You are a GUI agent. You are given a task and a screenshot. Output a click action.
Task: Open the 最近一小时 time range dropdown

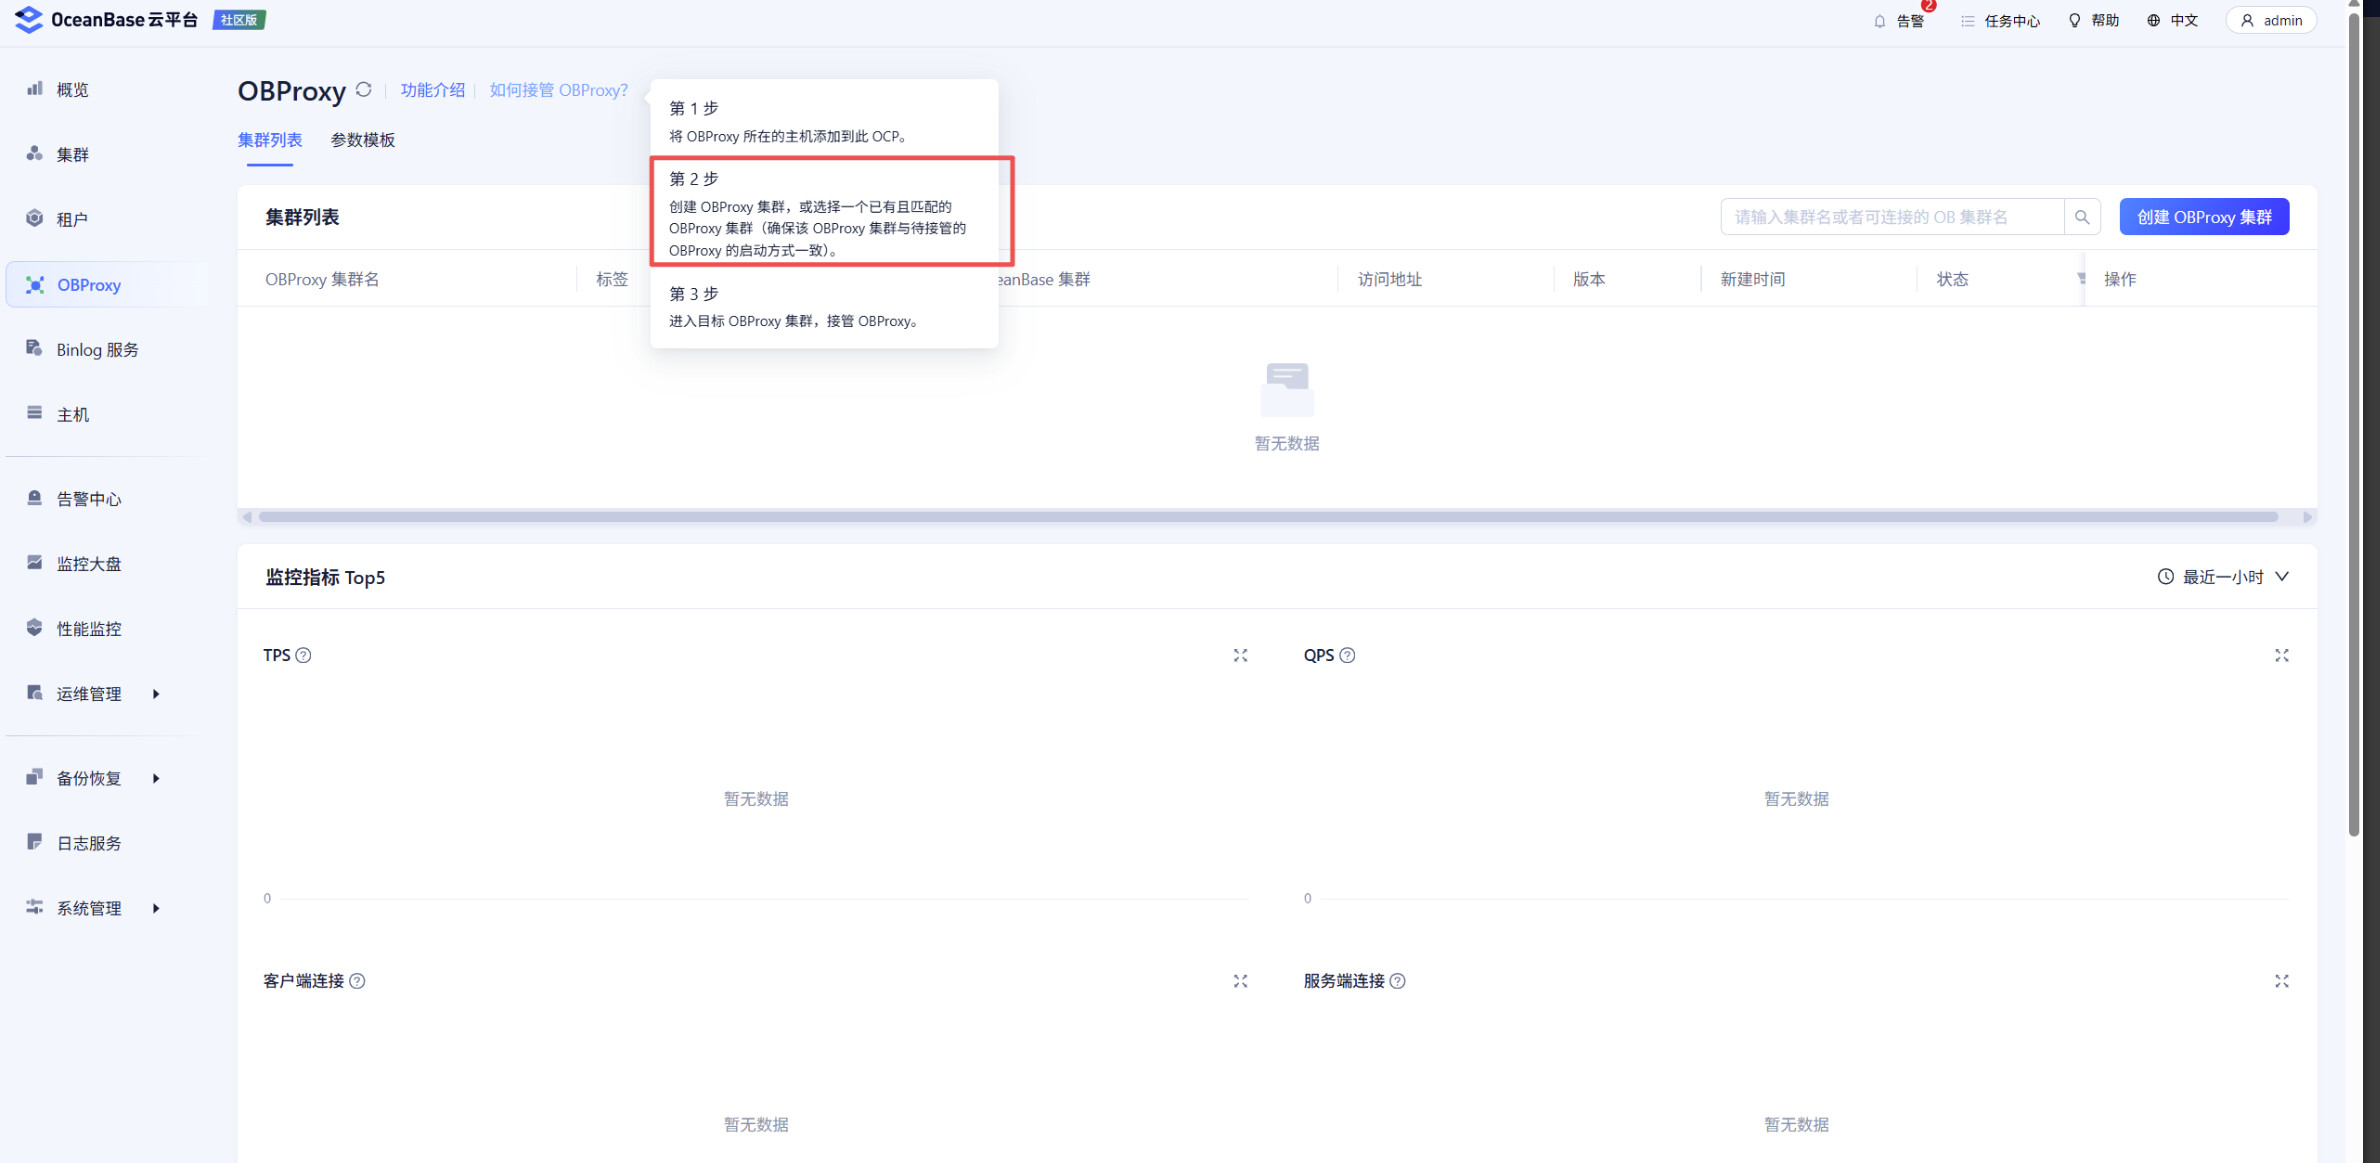click(2223, 577)
